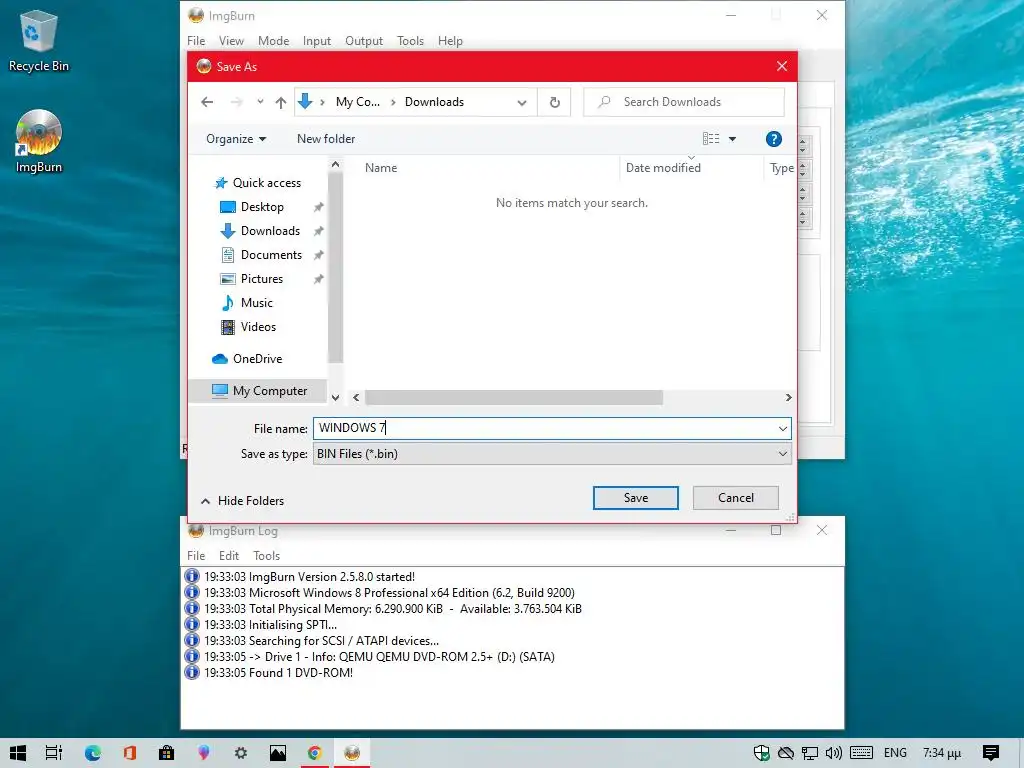This screenshot has height=768, width=1024.
Task: Click the forward arrow in Save As dialog
Action: point(236,102)
